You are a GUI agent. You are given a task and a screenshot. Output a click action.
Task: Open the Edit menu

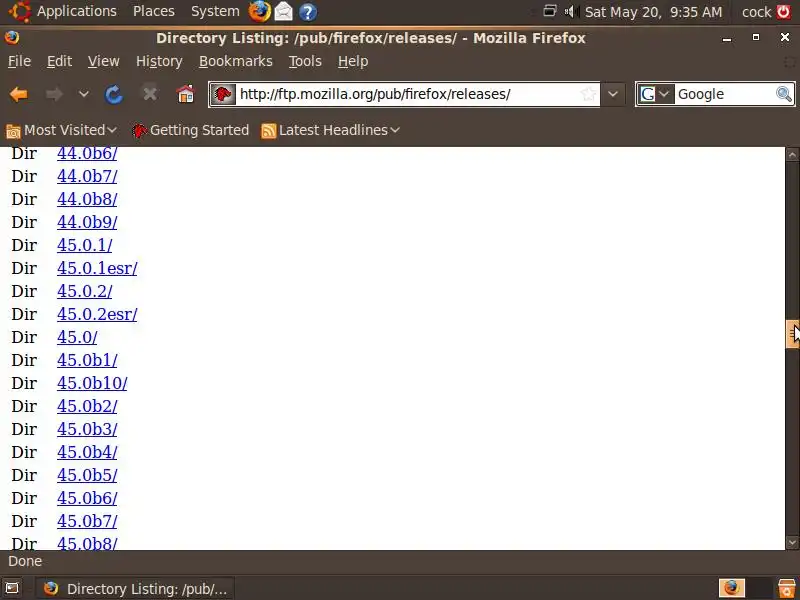[x=59, y=61]
